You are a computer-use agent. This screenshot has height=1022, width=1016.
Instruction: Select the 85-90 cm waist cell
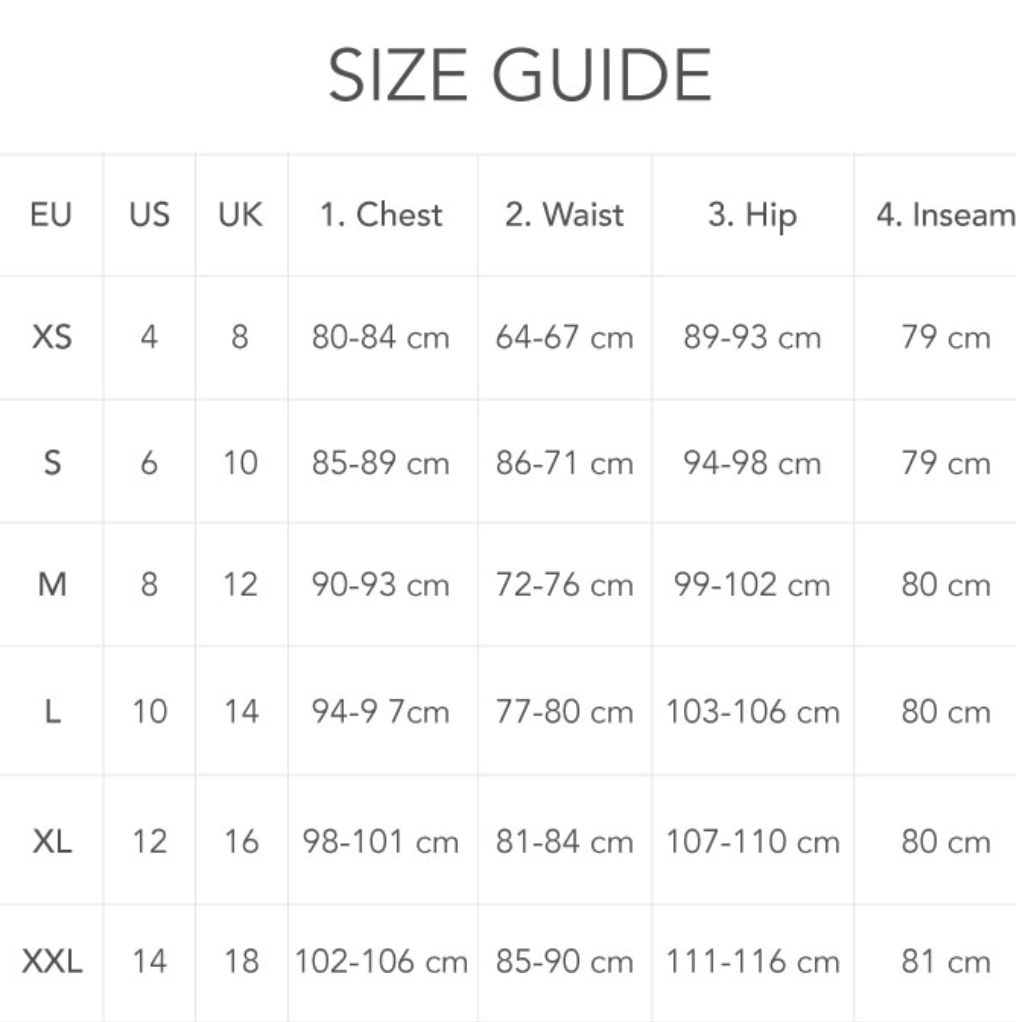click(564, 961)
